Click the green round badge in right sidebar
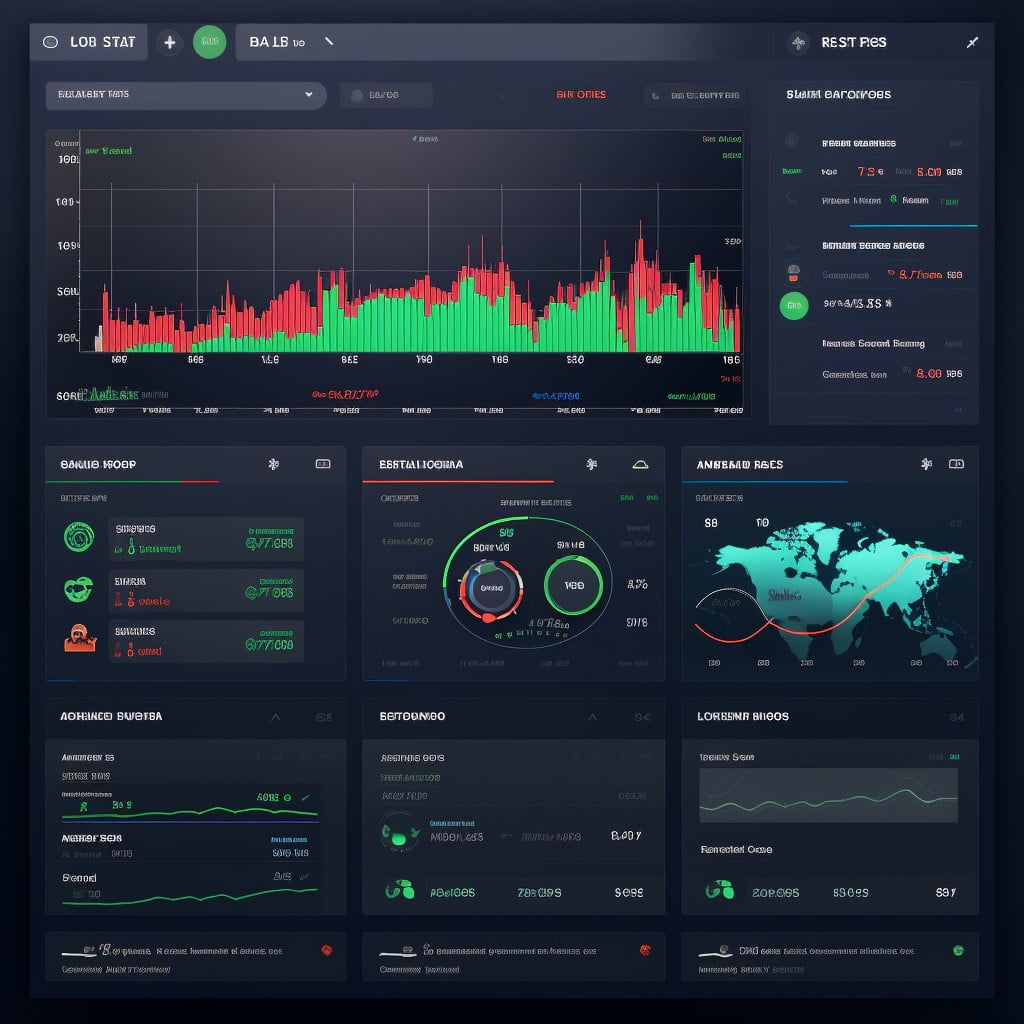The width and height of the screenshot is (1024, 1024). [x=794, y=306]
